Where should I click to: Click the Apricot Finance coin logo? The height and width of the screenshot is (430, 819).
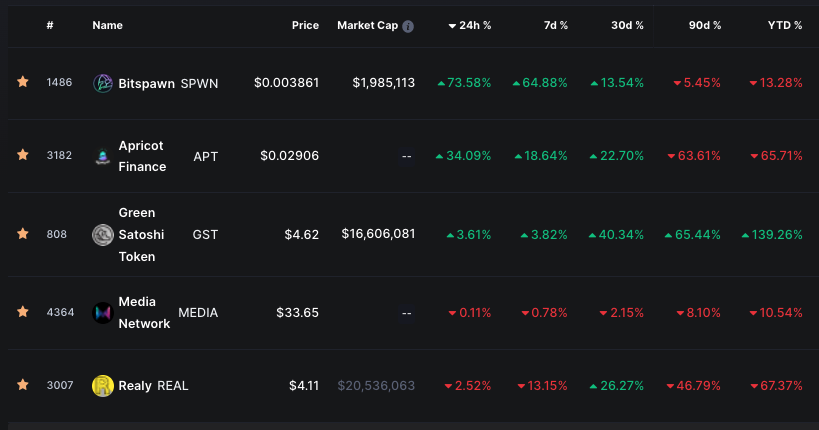pyautogui.click(x=103, y=156)
